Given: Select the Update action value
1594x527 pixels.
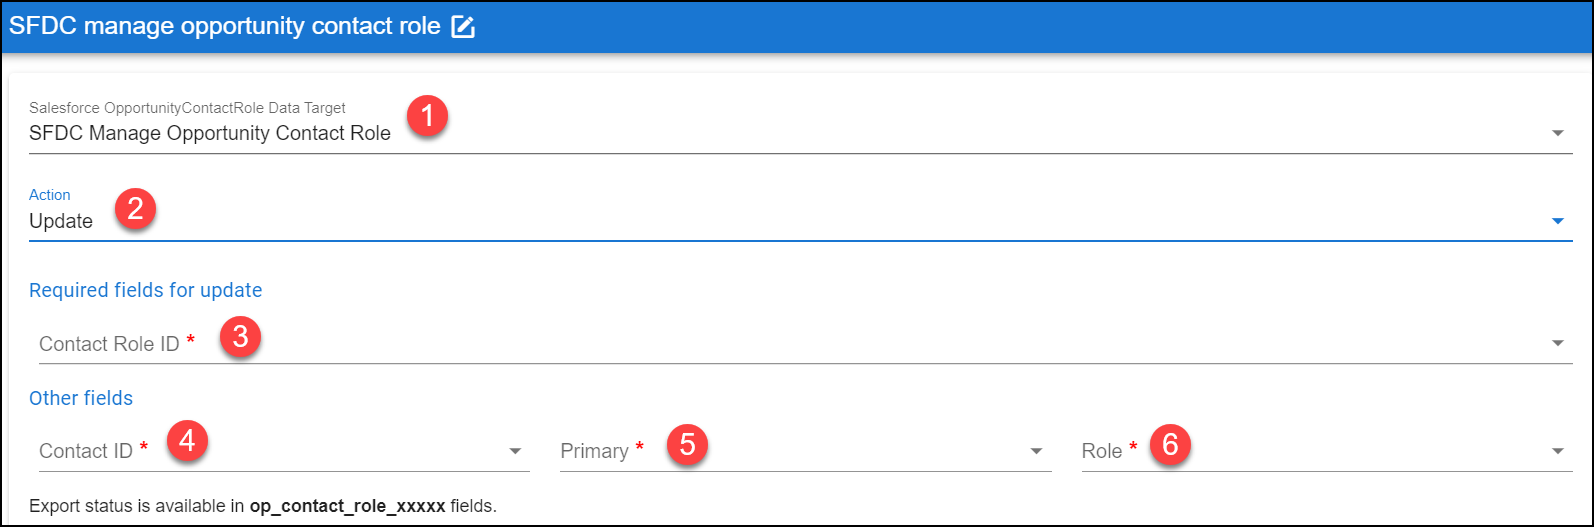Looking at the screenshot, I should pos(61,221).
